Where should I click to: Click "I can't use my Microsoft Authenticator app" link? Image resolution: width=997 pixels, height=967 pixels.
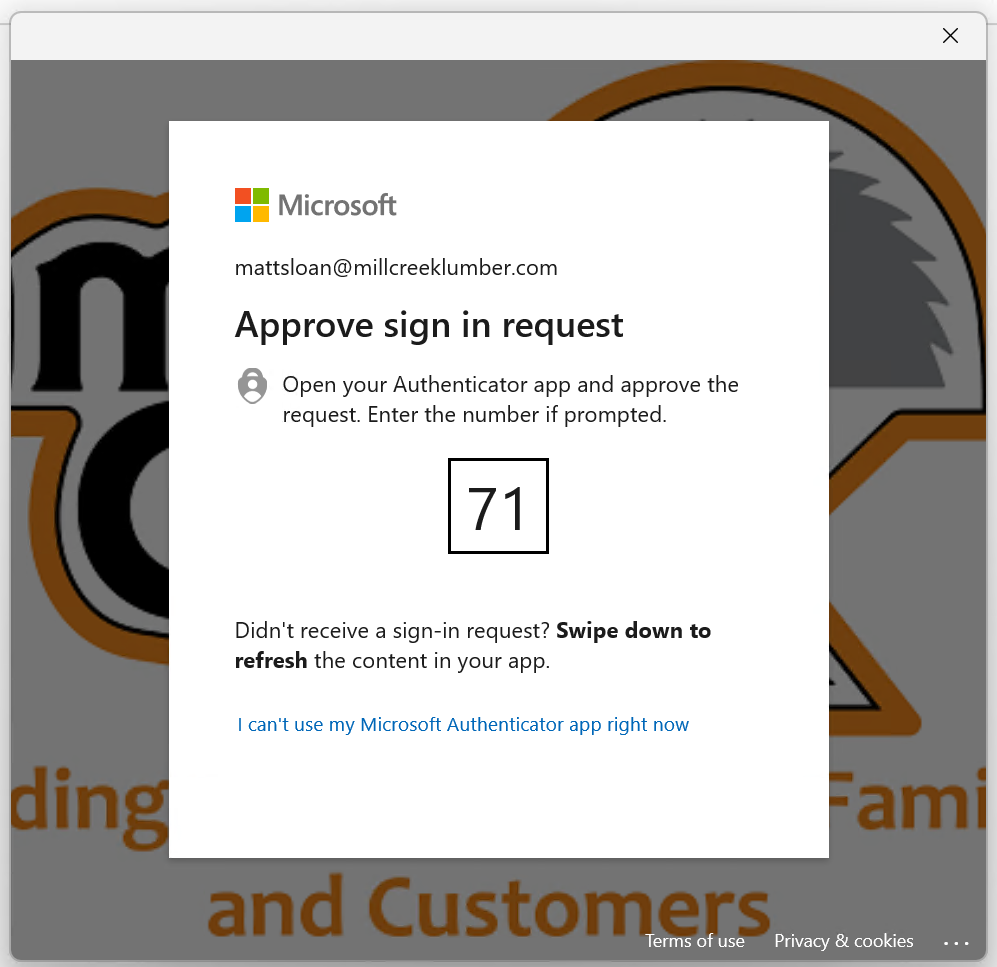tap(463, 724)
